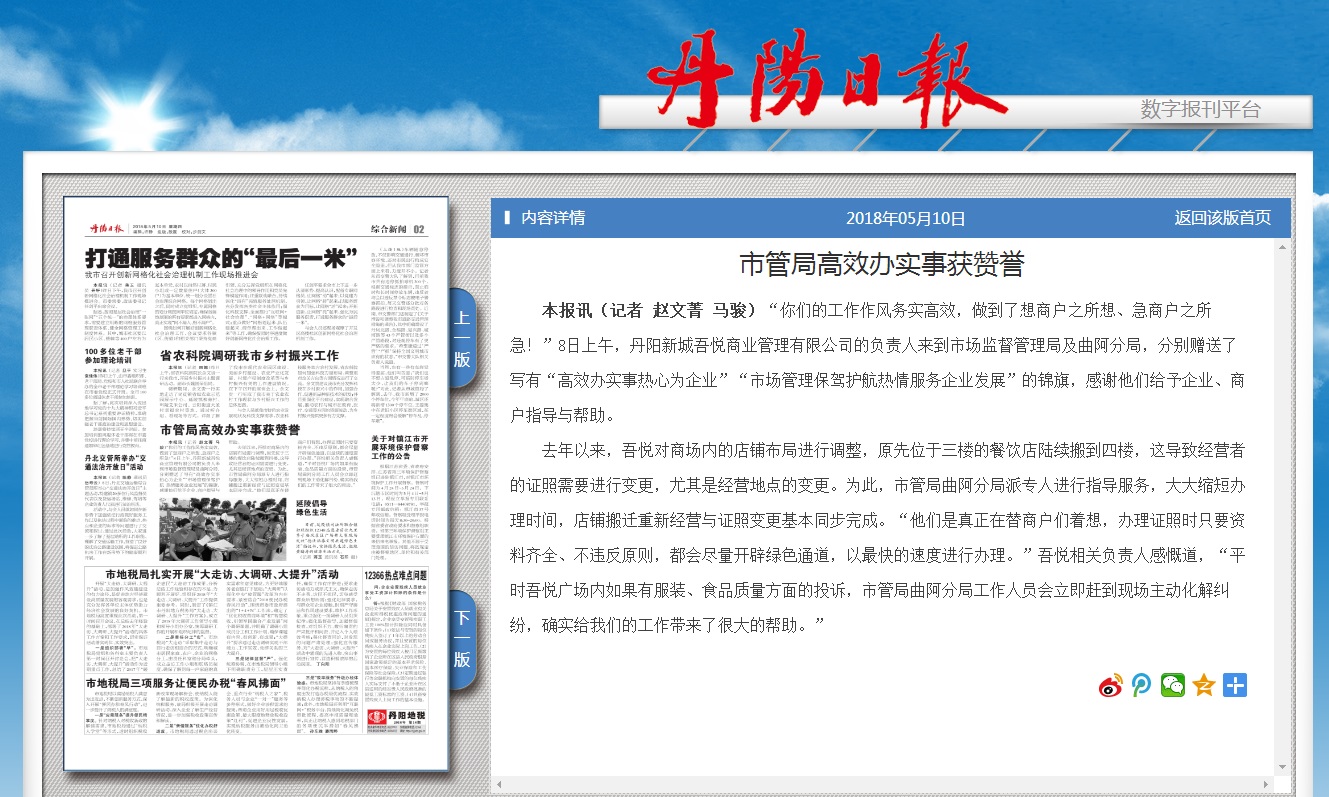Share article to Sina Weibo
The image size is (1329, 797).
coord(1111,685)
